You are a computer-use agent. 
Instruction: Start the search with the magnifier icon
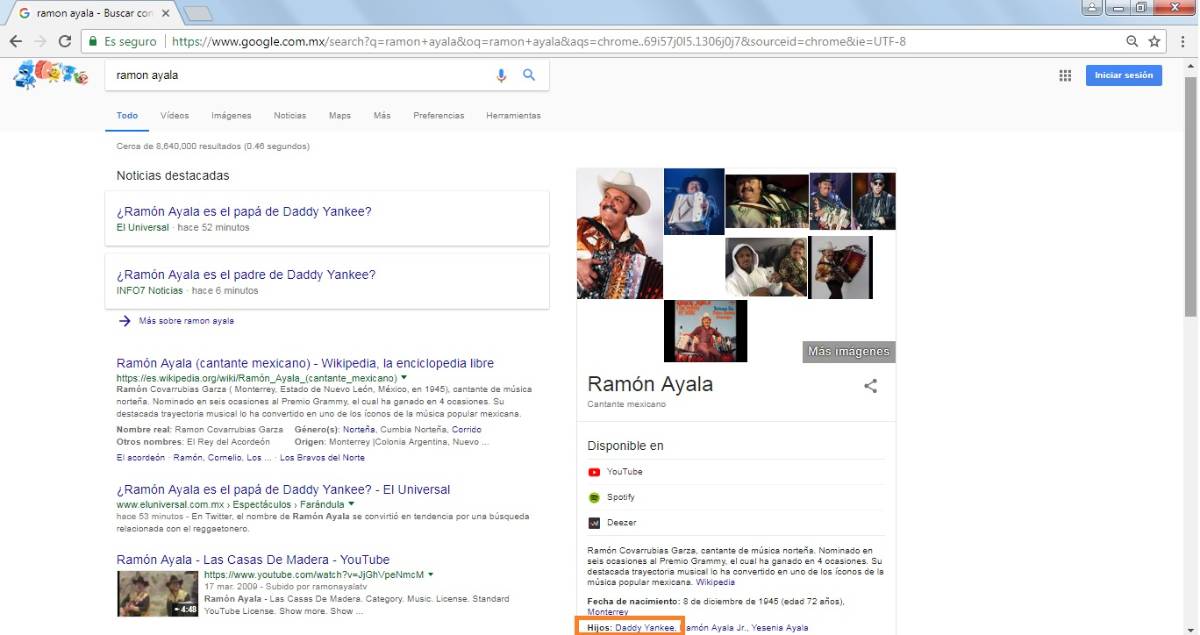pos(529,75)
